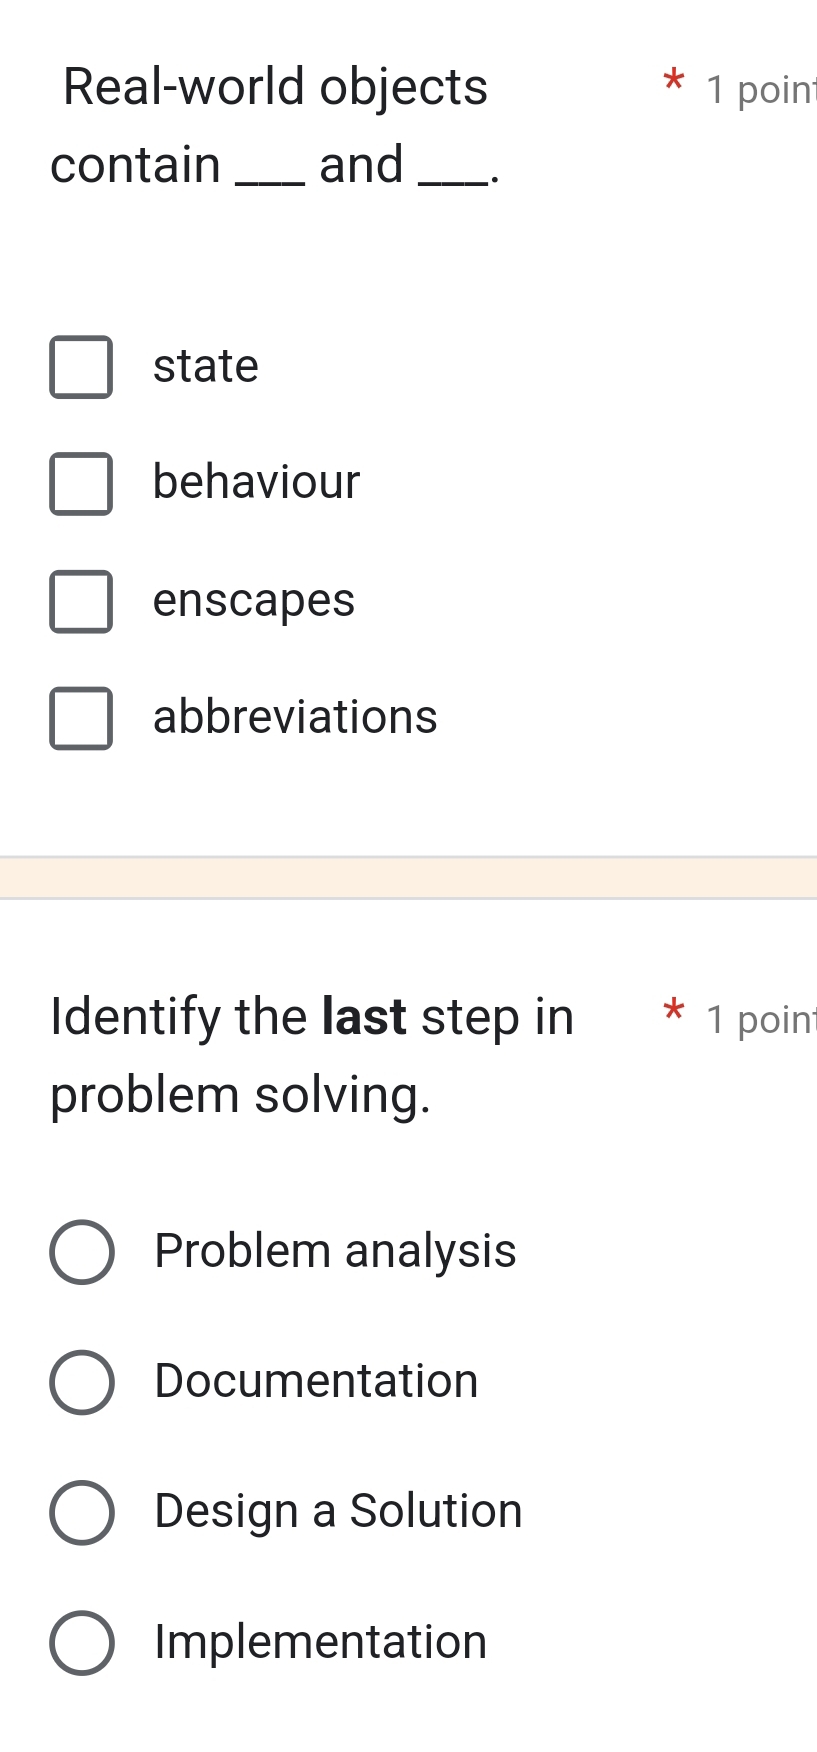Select the "Documentation" radio button
The height and width of the screenshot is (1752, 817).
pyautogui.click(x=83, y=1382)
